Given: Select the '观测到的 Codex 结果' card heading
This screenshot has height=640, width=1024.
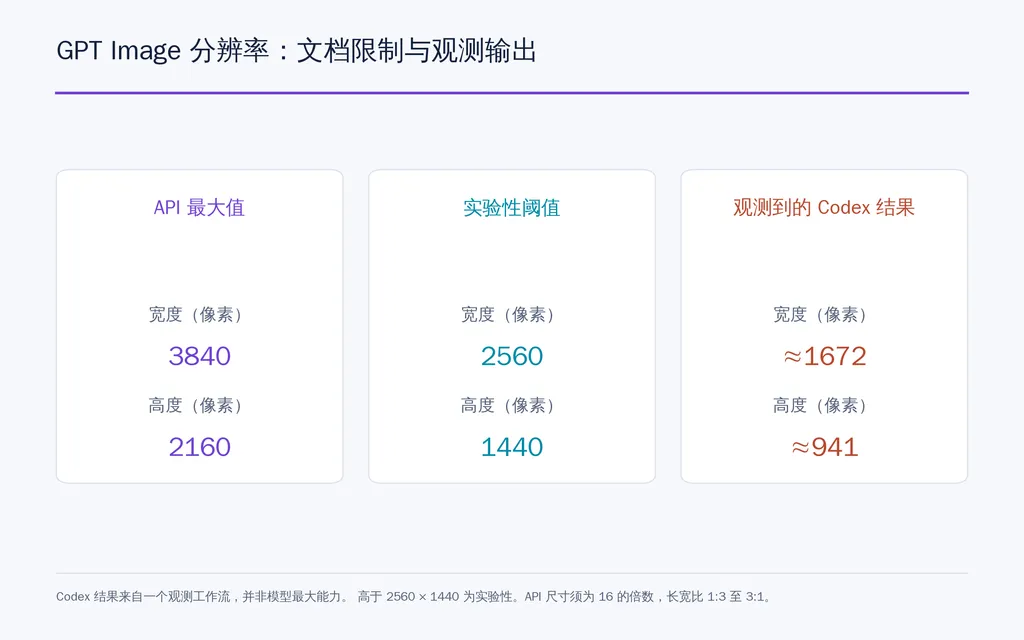Looking at the screenshot, I should 824,208.
